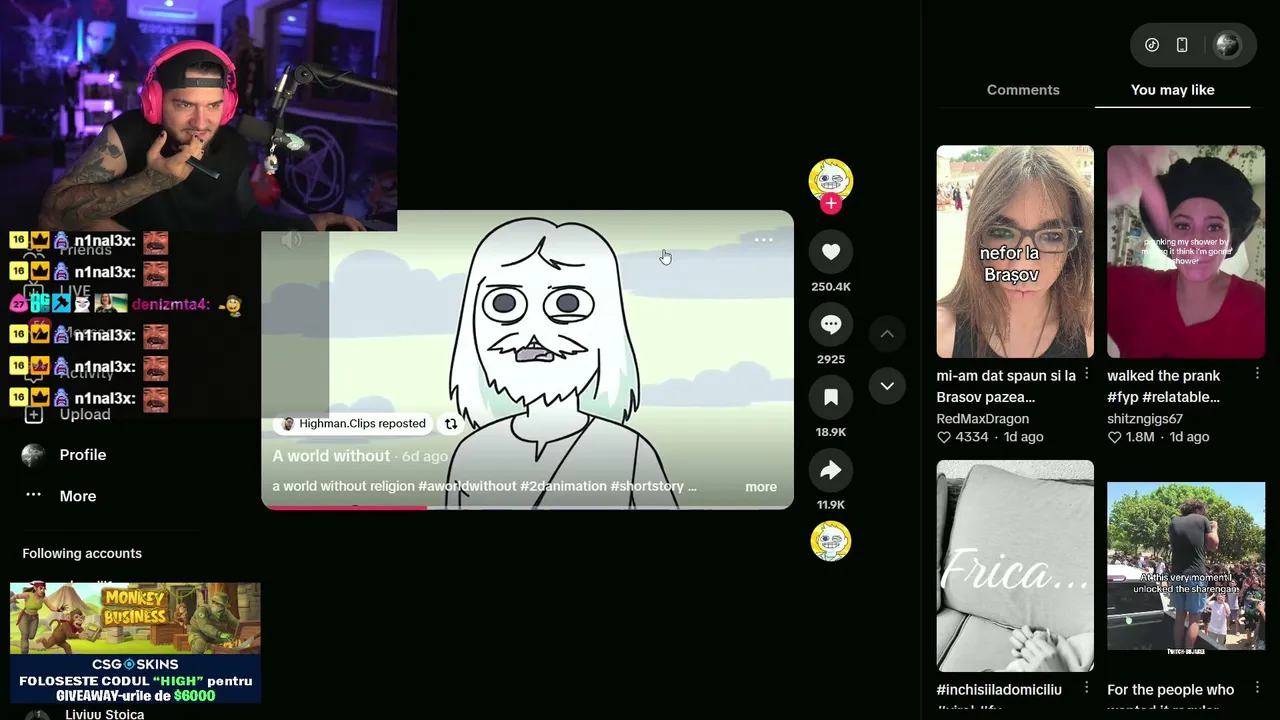Open the profile avatar in the top-right pill

1227,45
